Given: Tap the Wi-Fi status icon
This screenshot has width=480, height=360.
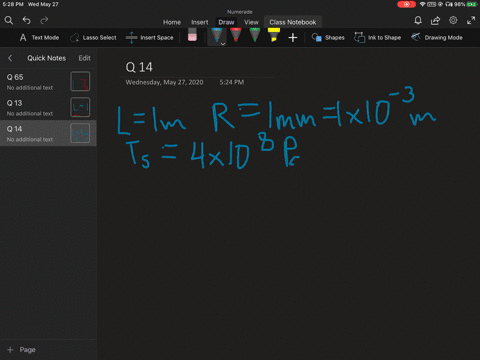Looking at the screenshot, I should click(x=422, y=4).
